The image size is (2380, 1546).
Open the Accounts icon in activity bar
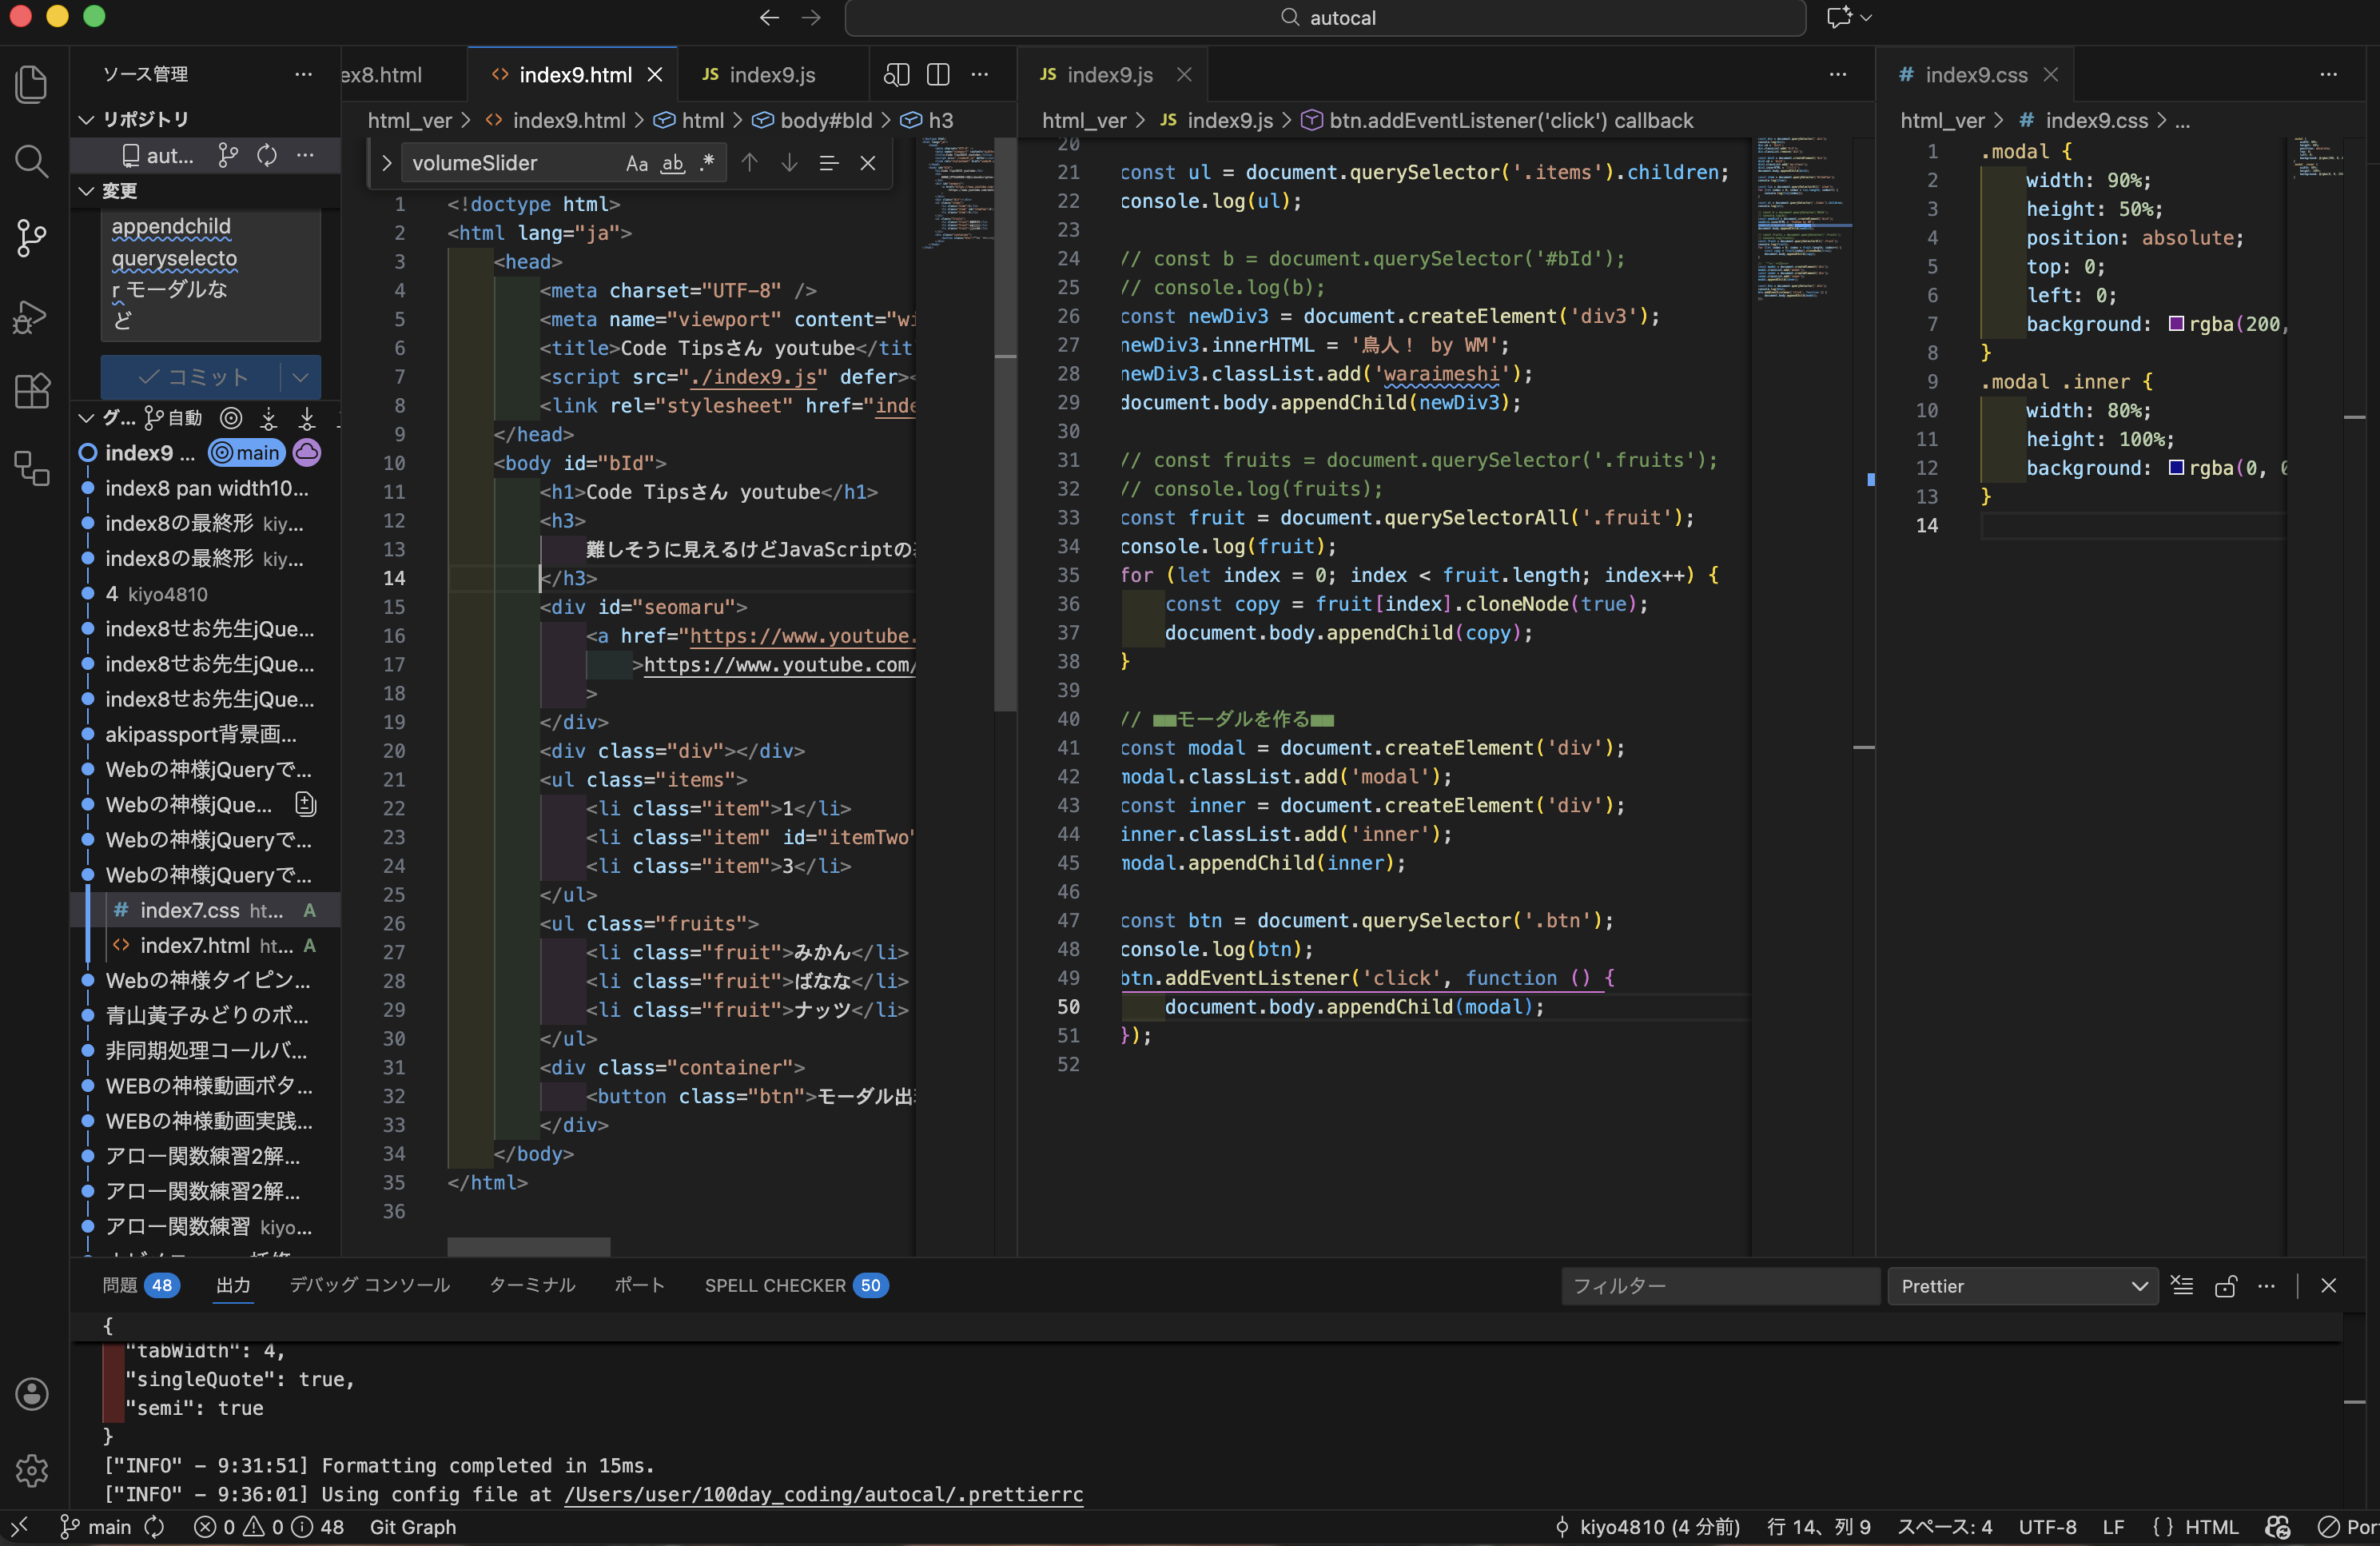32,1393
